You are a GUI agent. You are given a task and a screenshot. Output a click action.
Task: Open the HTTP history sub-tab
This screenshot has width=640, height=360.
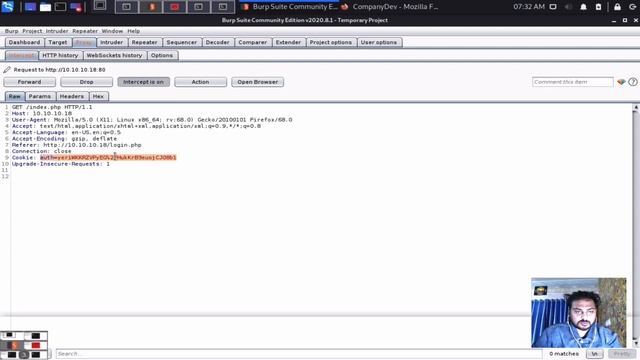coord(60,56)
